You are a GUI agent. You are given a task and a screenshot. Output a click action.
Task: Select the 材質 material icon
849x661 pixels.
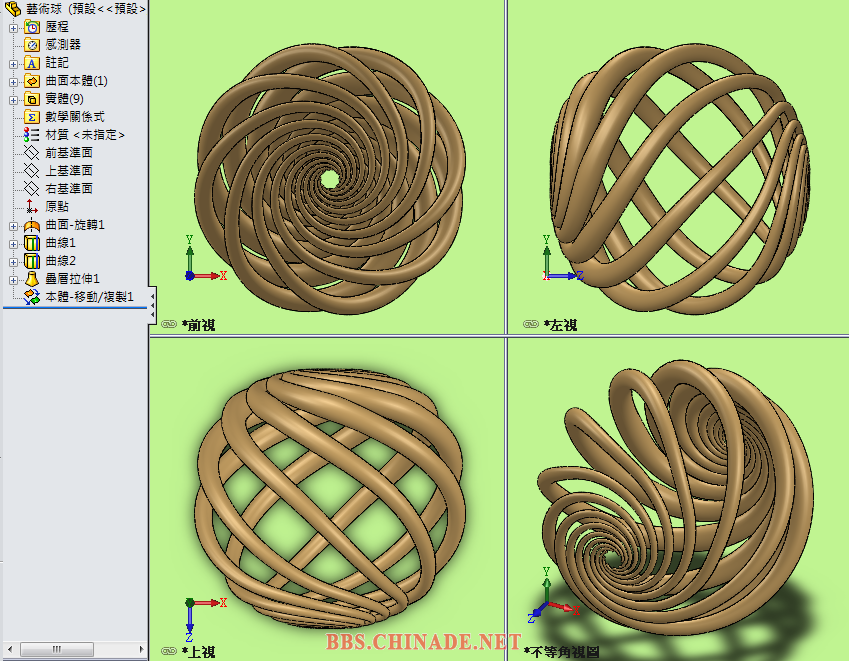pyautogui.click(x=32, y=135)
